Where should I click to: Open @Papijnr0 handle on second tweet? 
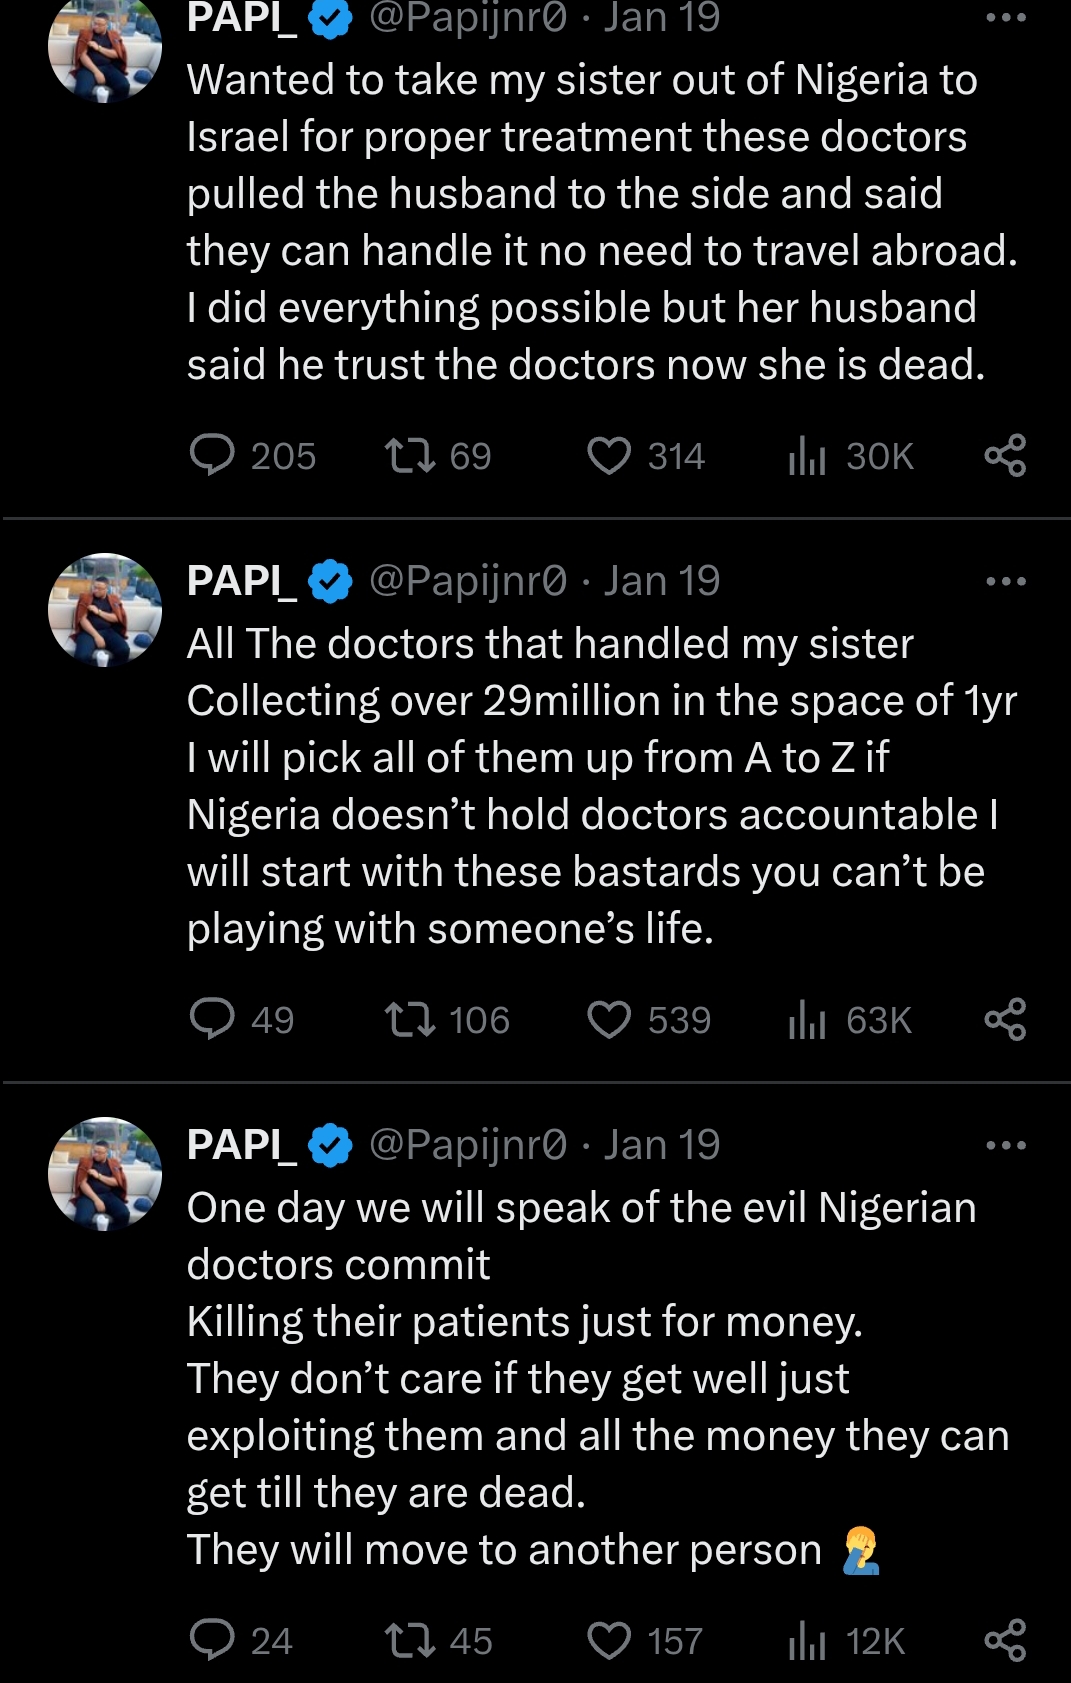coord(468,581)
